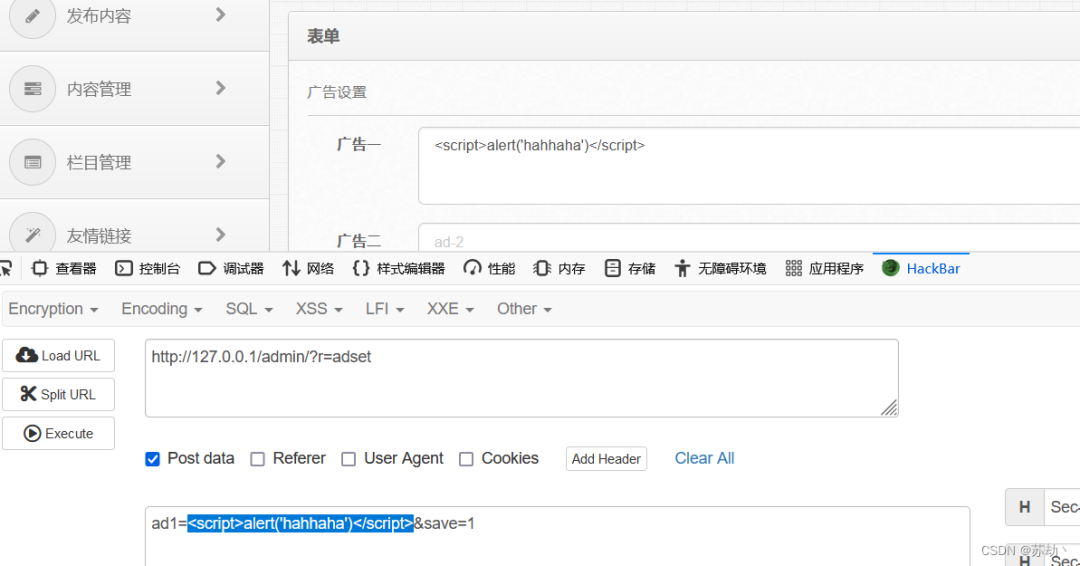Toggle the Post data checkbox
Screen dimensions: 1080x566
[152, 459]
